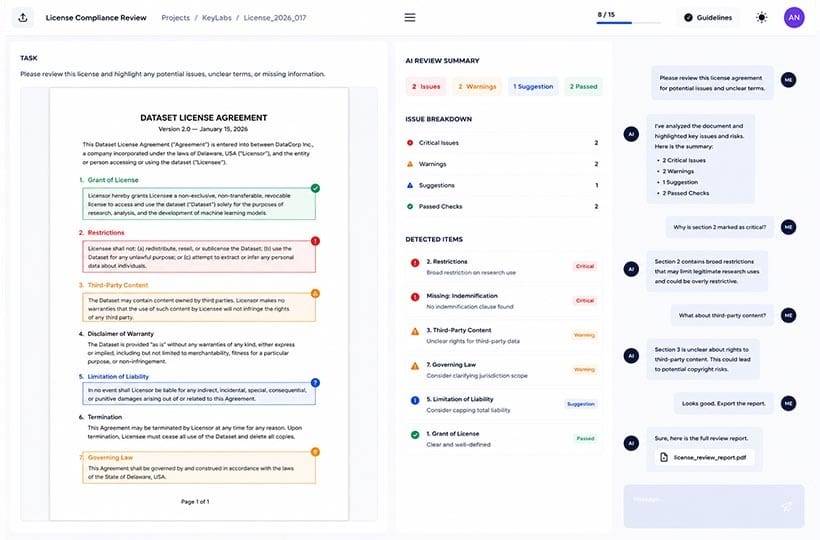Click orange warning badge on Governing Law box
Screen dimensions: 820x540
[x=315, y=452]
